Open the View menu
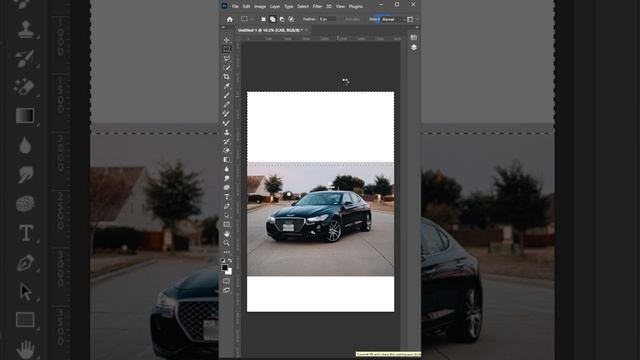This screenshot has height=360, width=640. point(340,6)
